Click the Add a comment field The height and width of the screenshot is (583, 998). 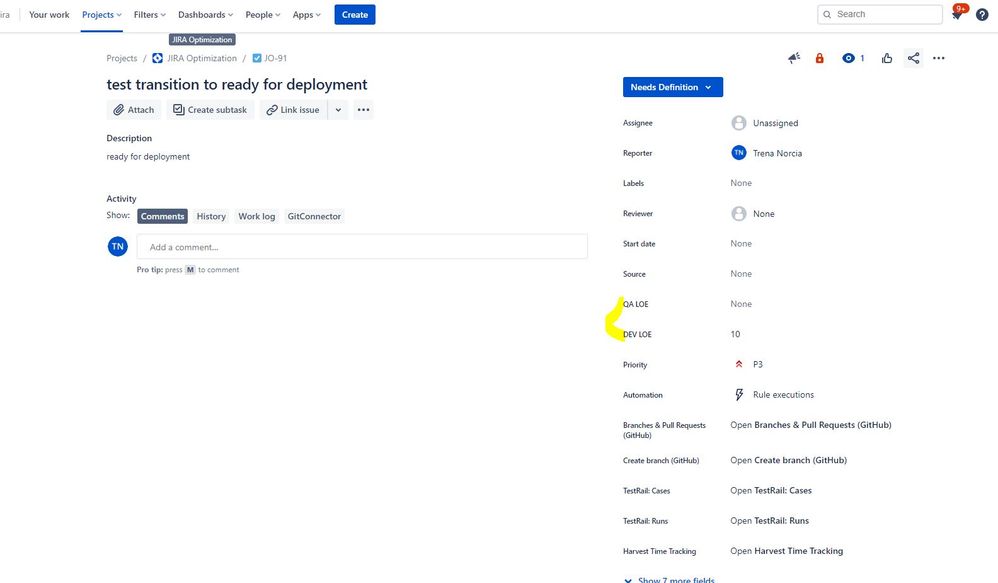[362, 246]
